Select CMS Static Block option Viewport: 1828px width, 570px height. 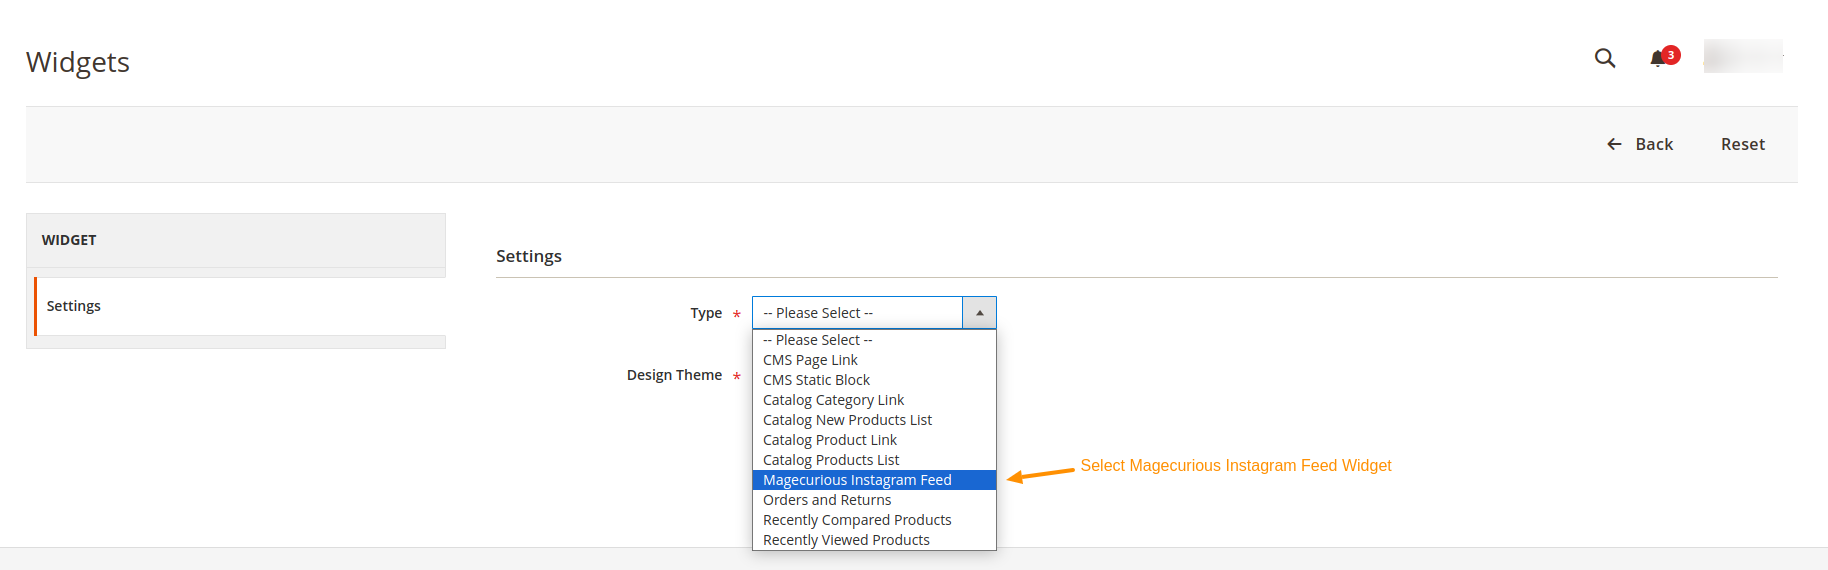coord(874,380)
